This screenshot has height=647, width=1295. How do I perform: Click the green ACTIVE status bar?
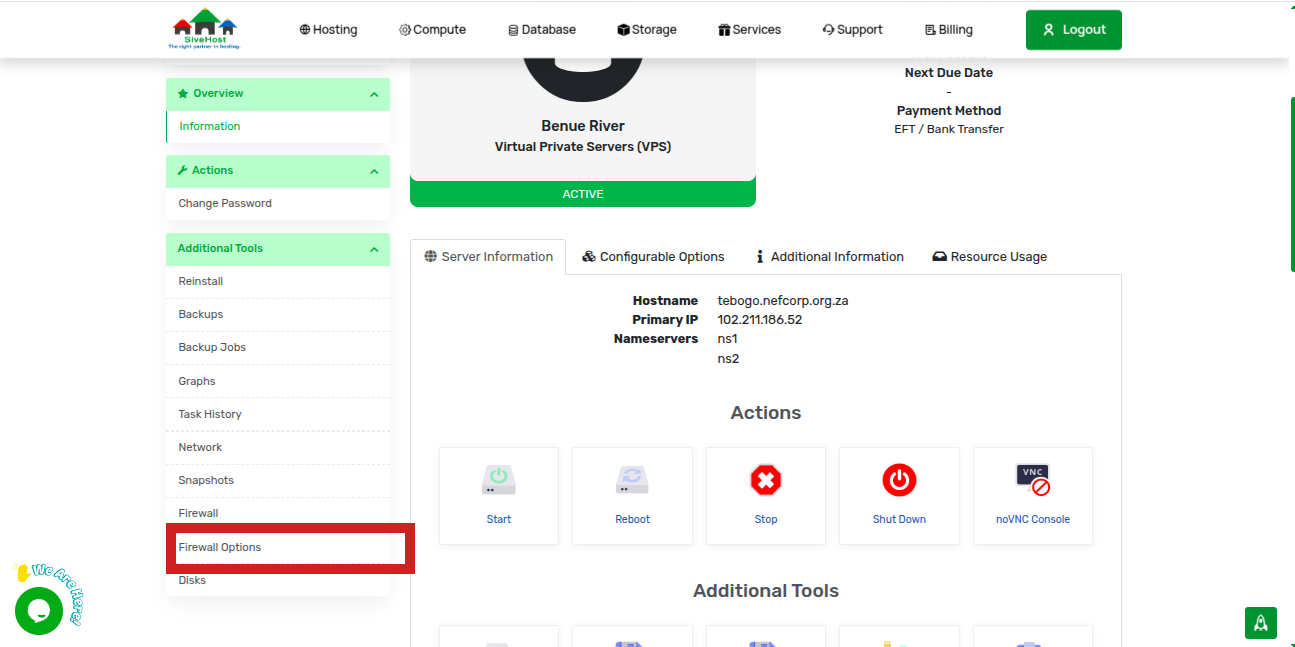pos(583,193)
